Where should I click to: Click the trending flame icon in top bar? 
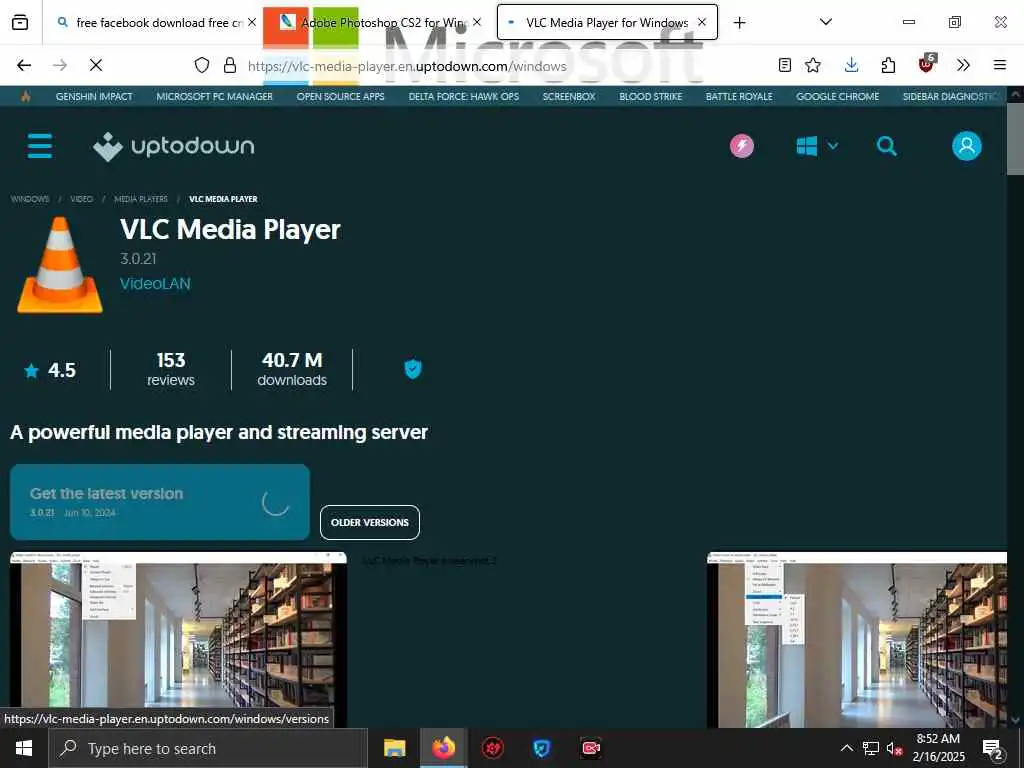pos(25,97)
